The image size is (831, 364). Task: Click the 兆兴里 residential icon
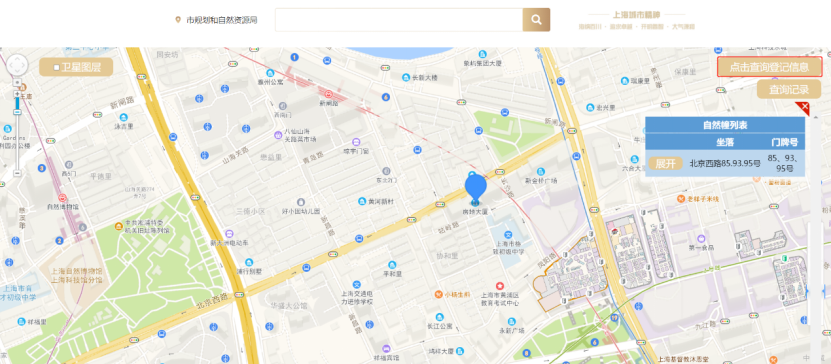[x=590, y=108]
